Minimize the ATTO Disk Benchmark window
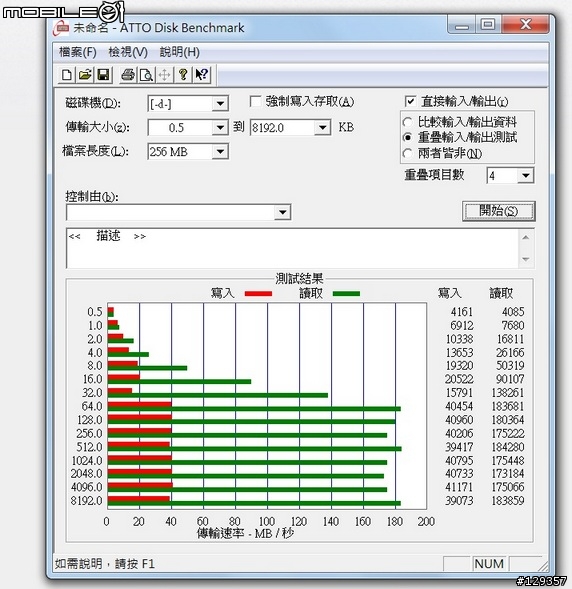The image size is (572, 589). tap(462, 25)
